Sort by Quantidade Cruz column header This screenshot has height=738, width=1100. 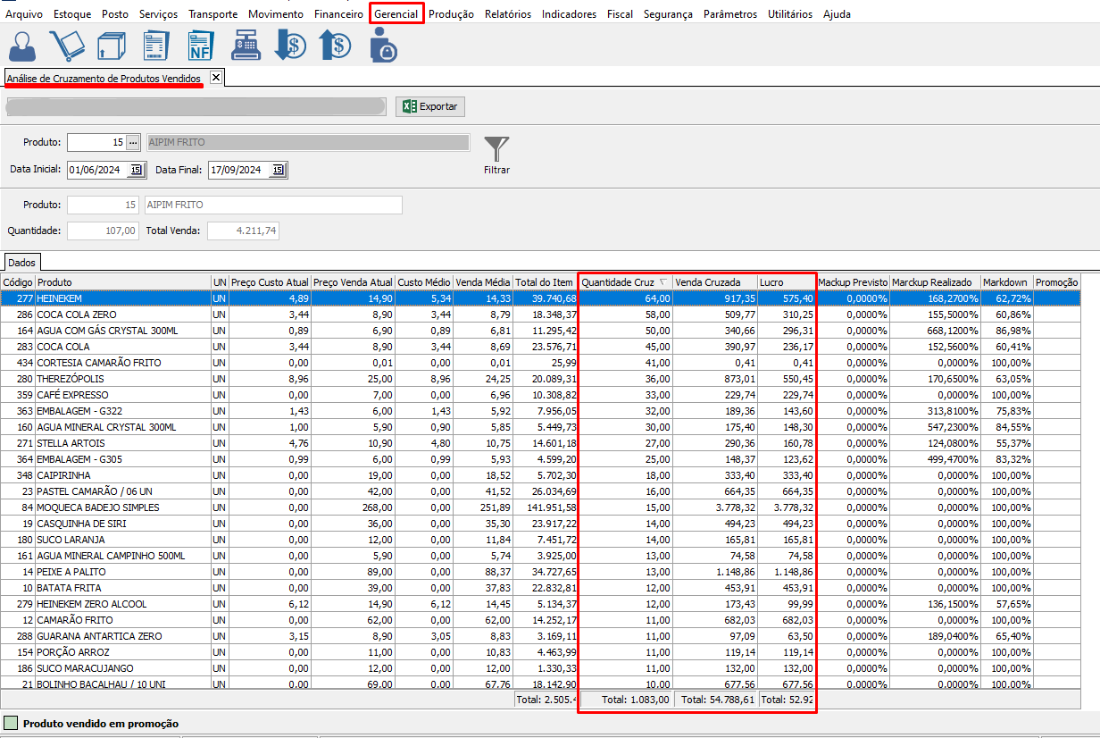tap(618, 283)
